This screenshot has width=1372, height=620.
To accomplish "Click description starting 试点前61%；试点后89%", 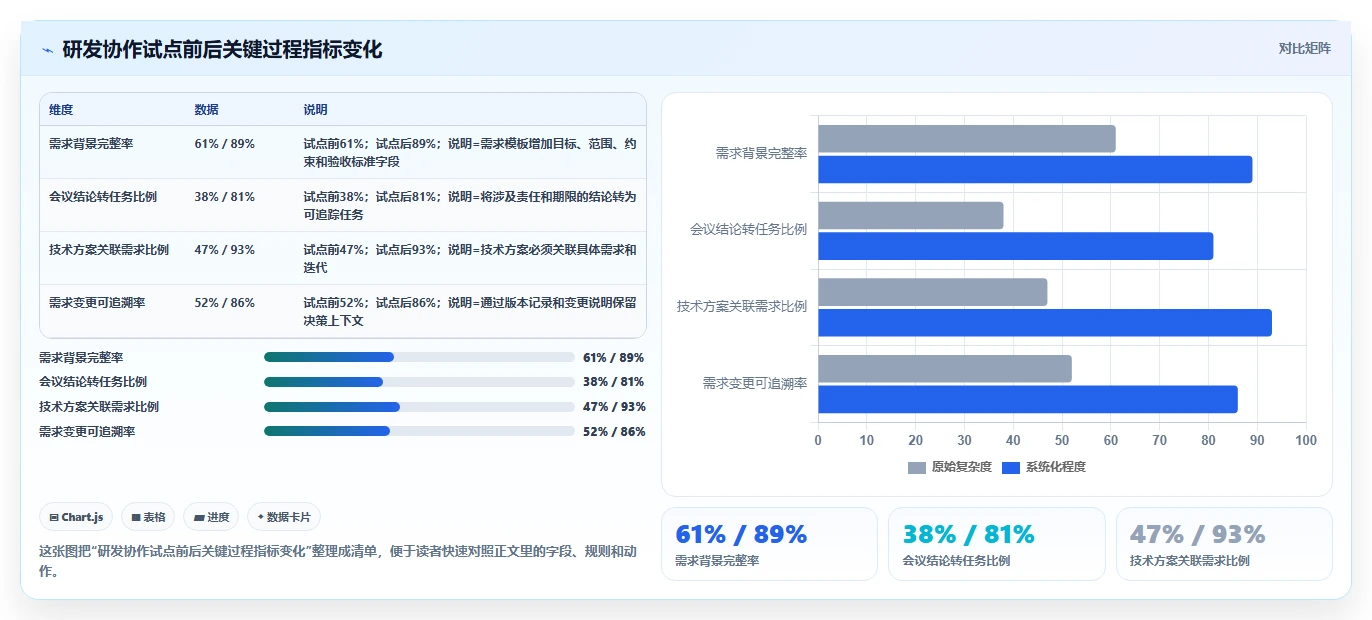I will [470, 152].
